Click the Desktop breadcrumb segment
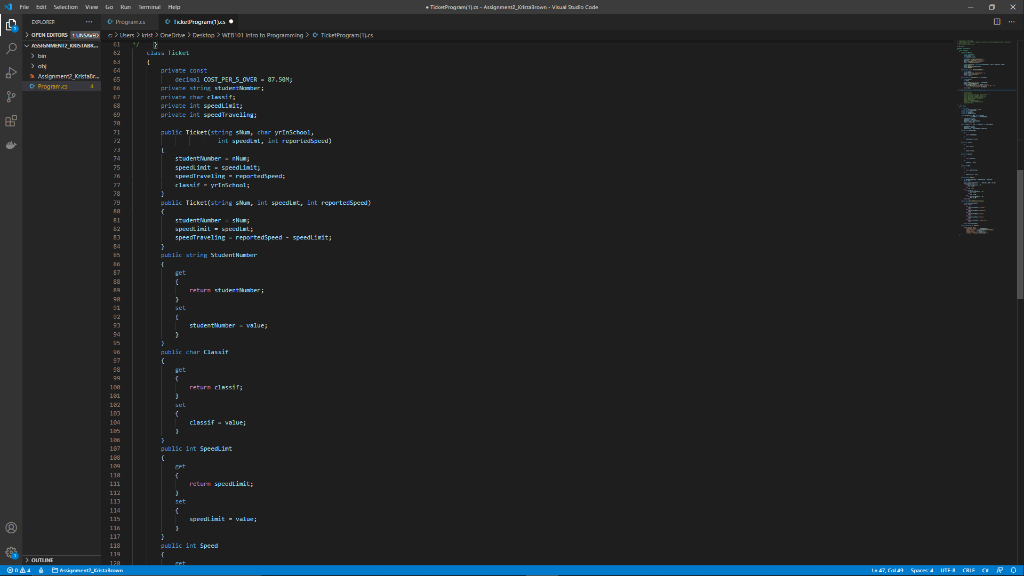The width and height of the screenshot is (1024, 576). pyautogui.click(x=203, y=35)
